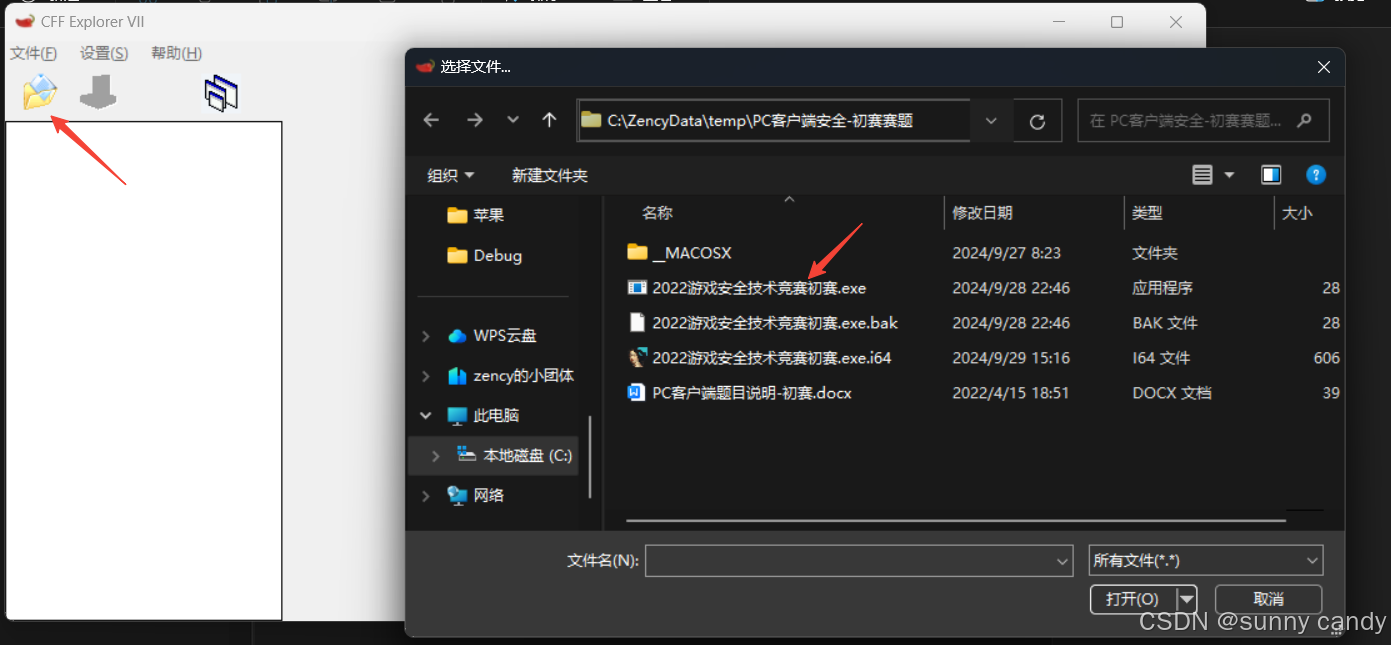Open the 设置(S) menu in CFF Explorer

[x=104, y=53]
